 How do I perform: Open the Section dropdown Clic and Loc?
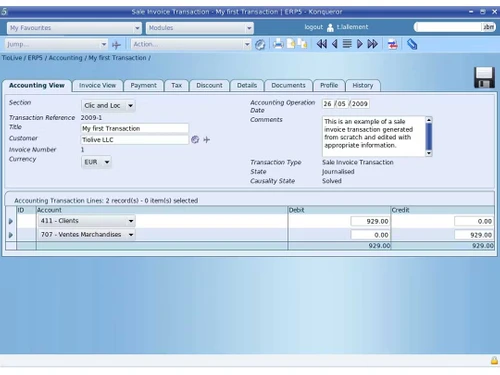108,106
